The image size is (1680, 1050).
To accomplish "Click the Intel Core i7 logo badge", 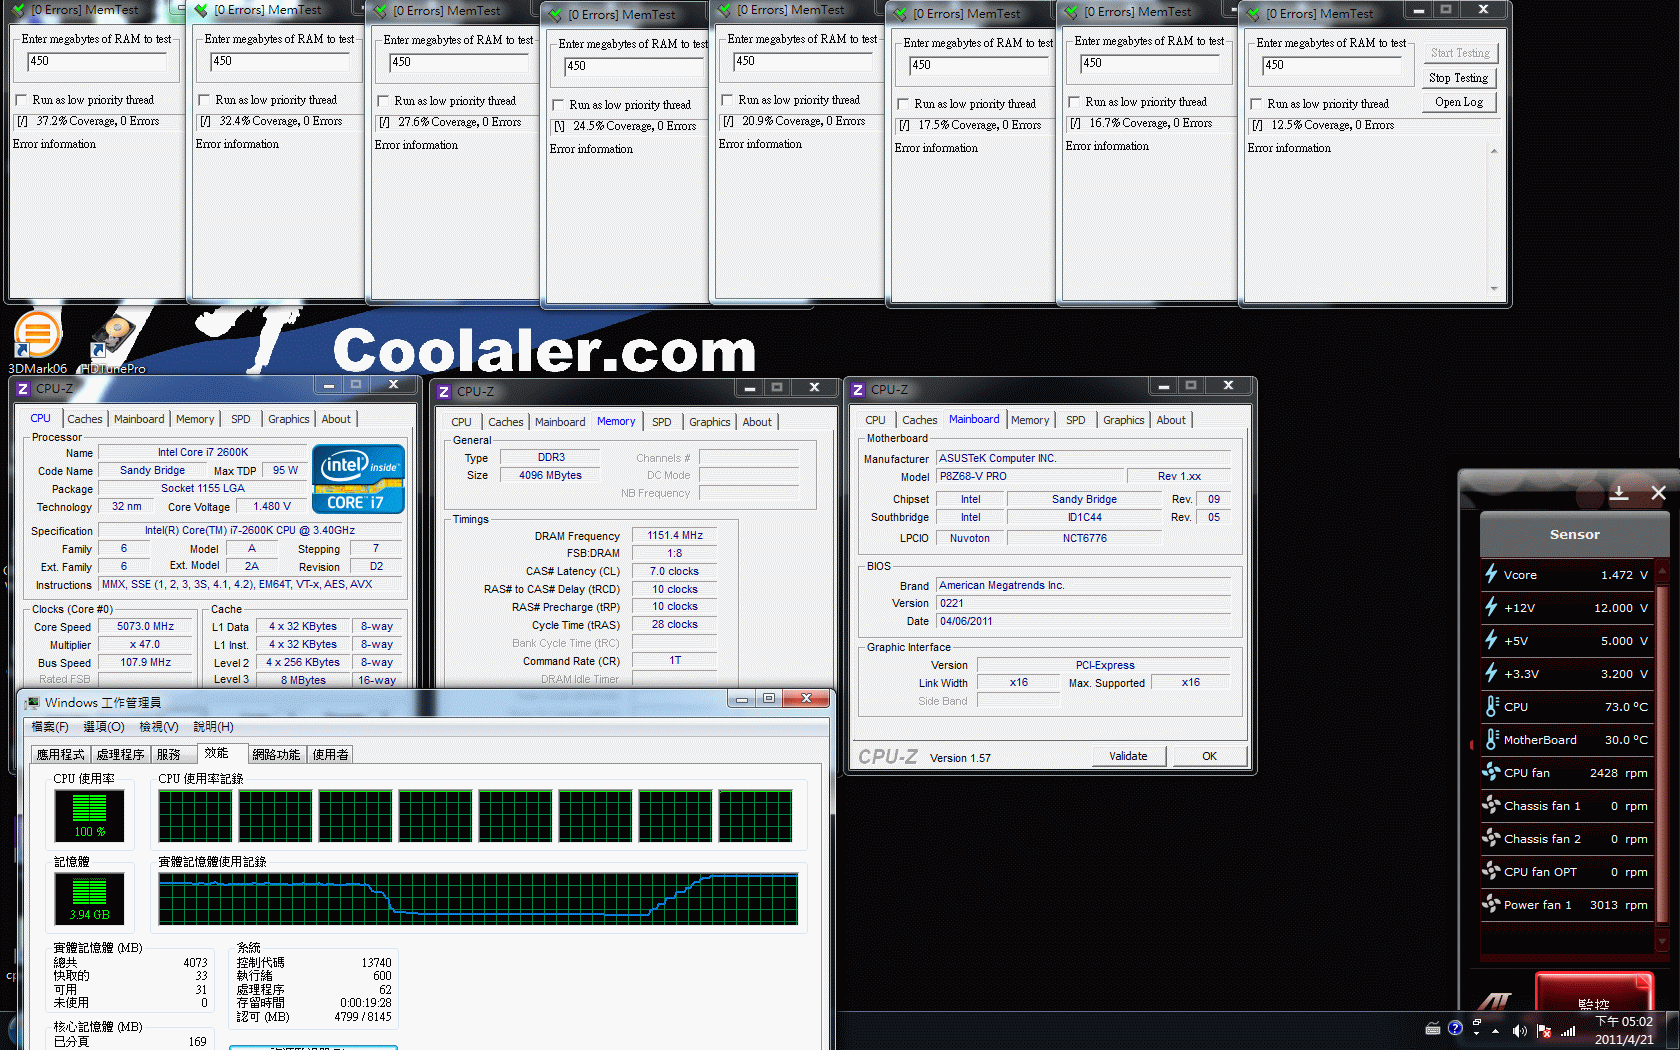I will 358,479.
